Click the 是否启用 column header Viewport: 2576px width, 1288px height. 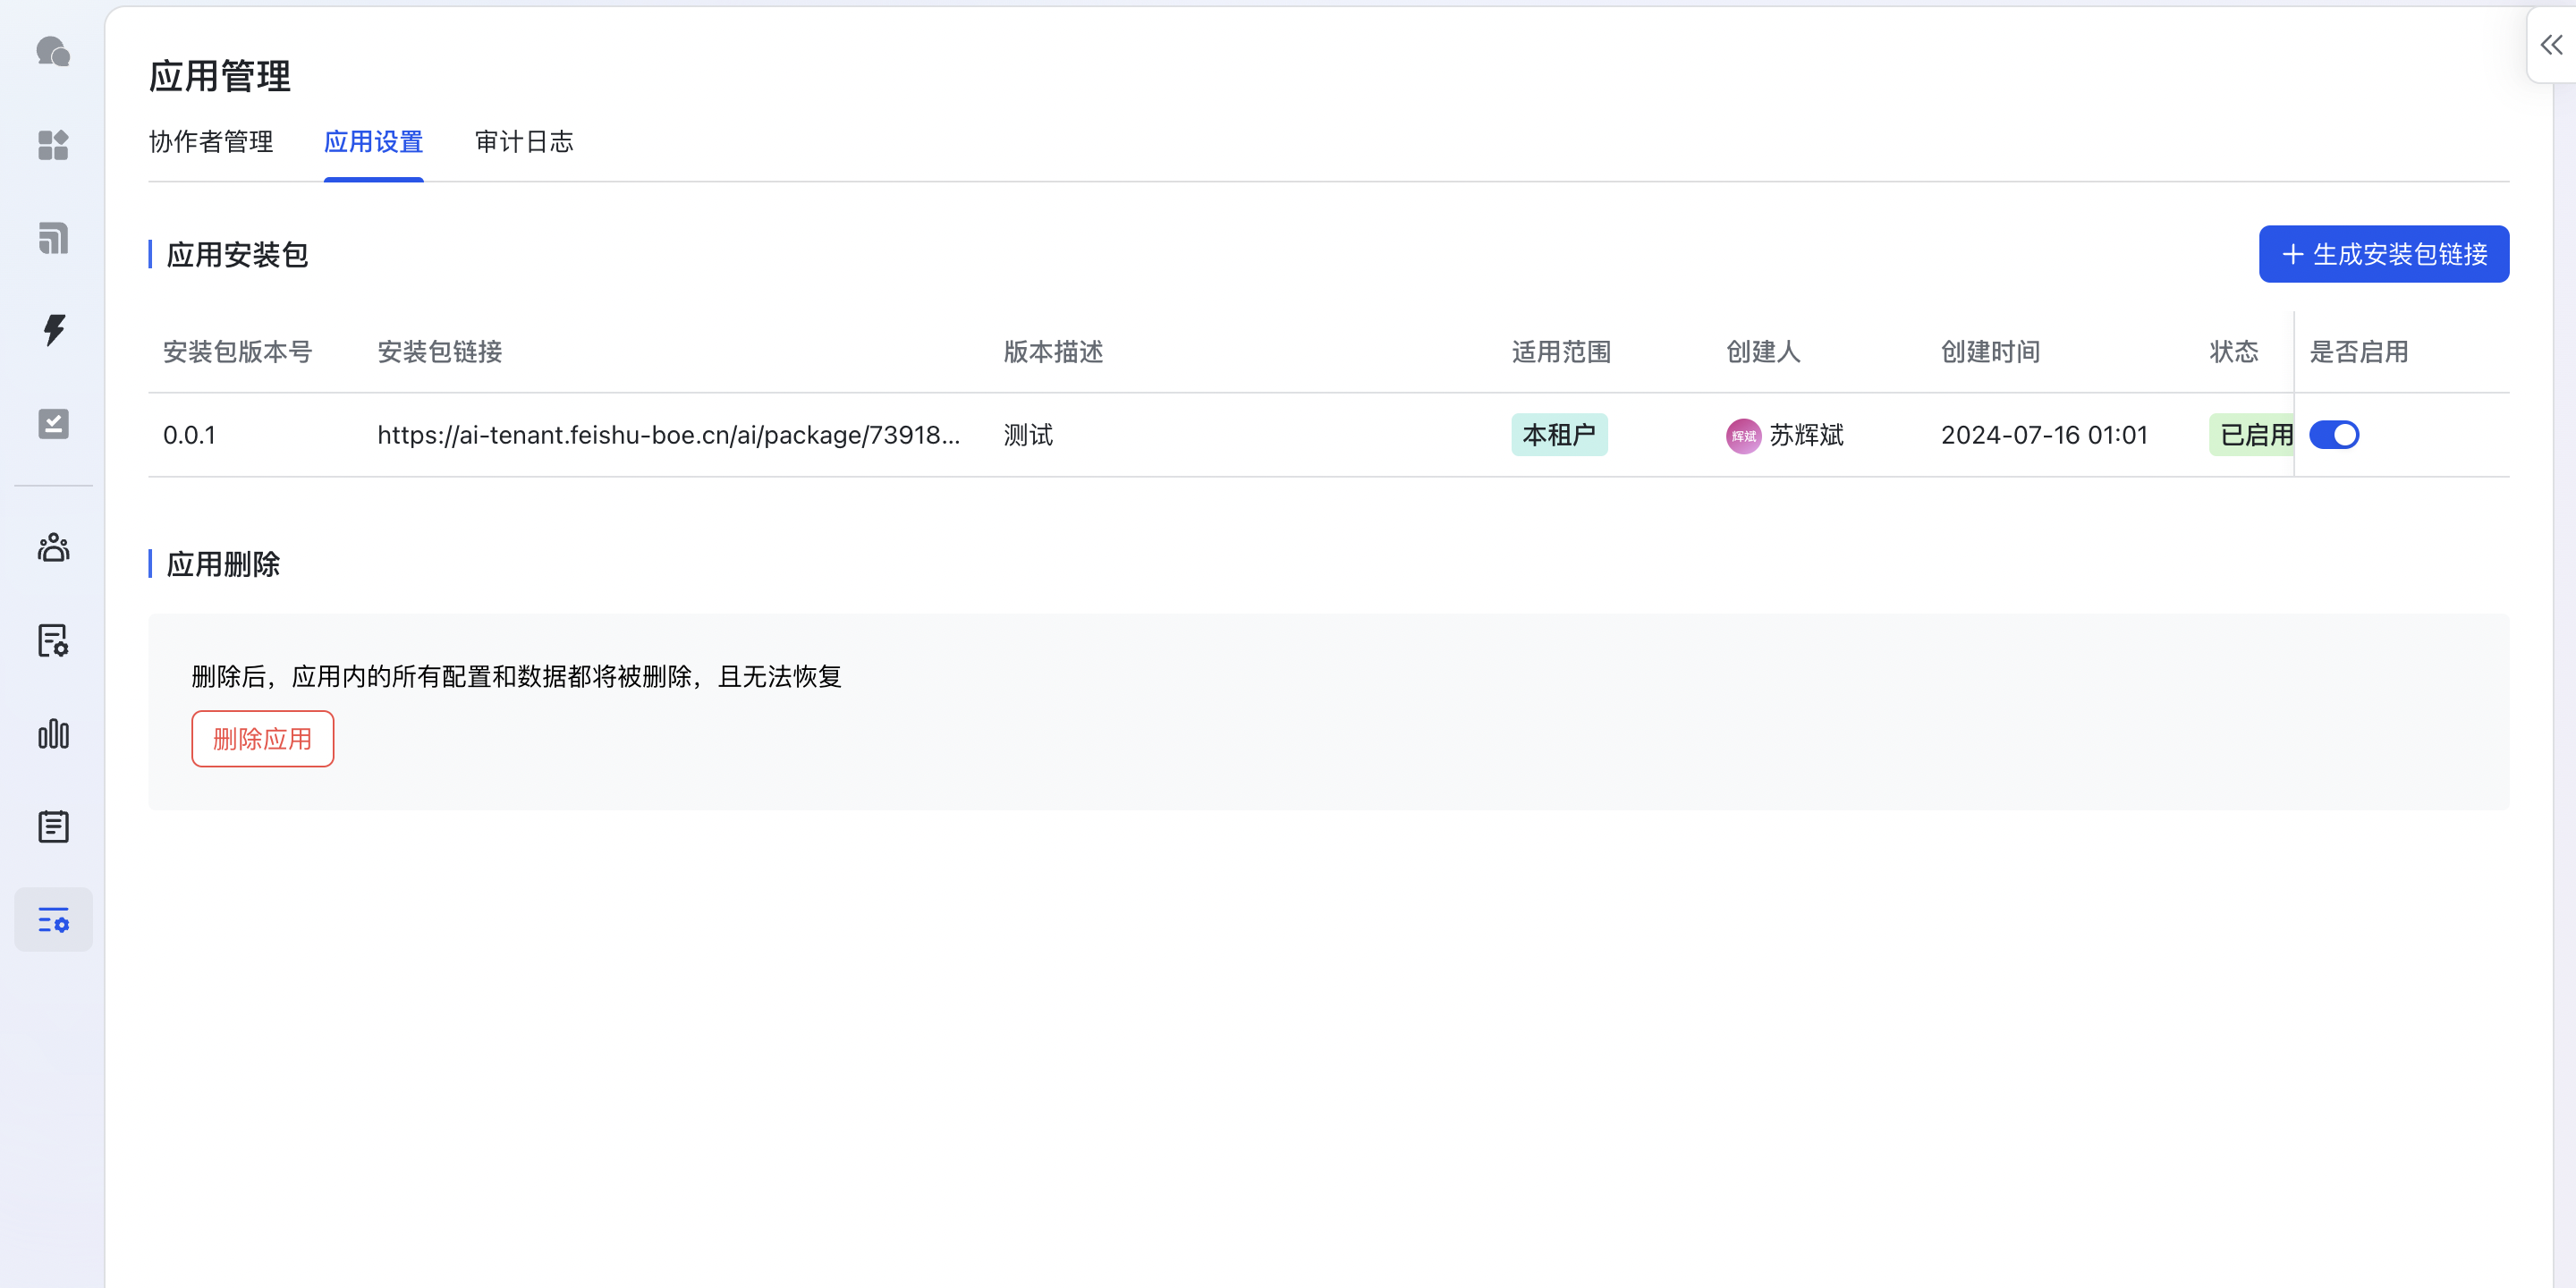click(x=2358, y=352)
